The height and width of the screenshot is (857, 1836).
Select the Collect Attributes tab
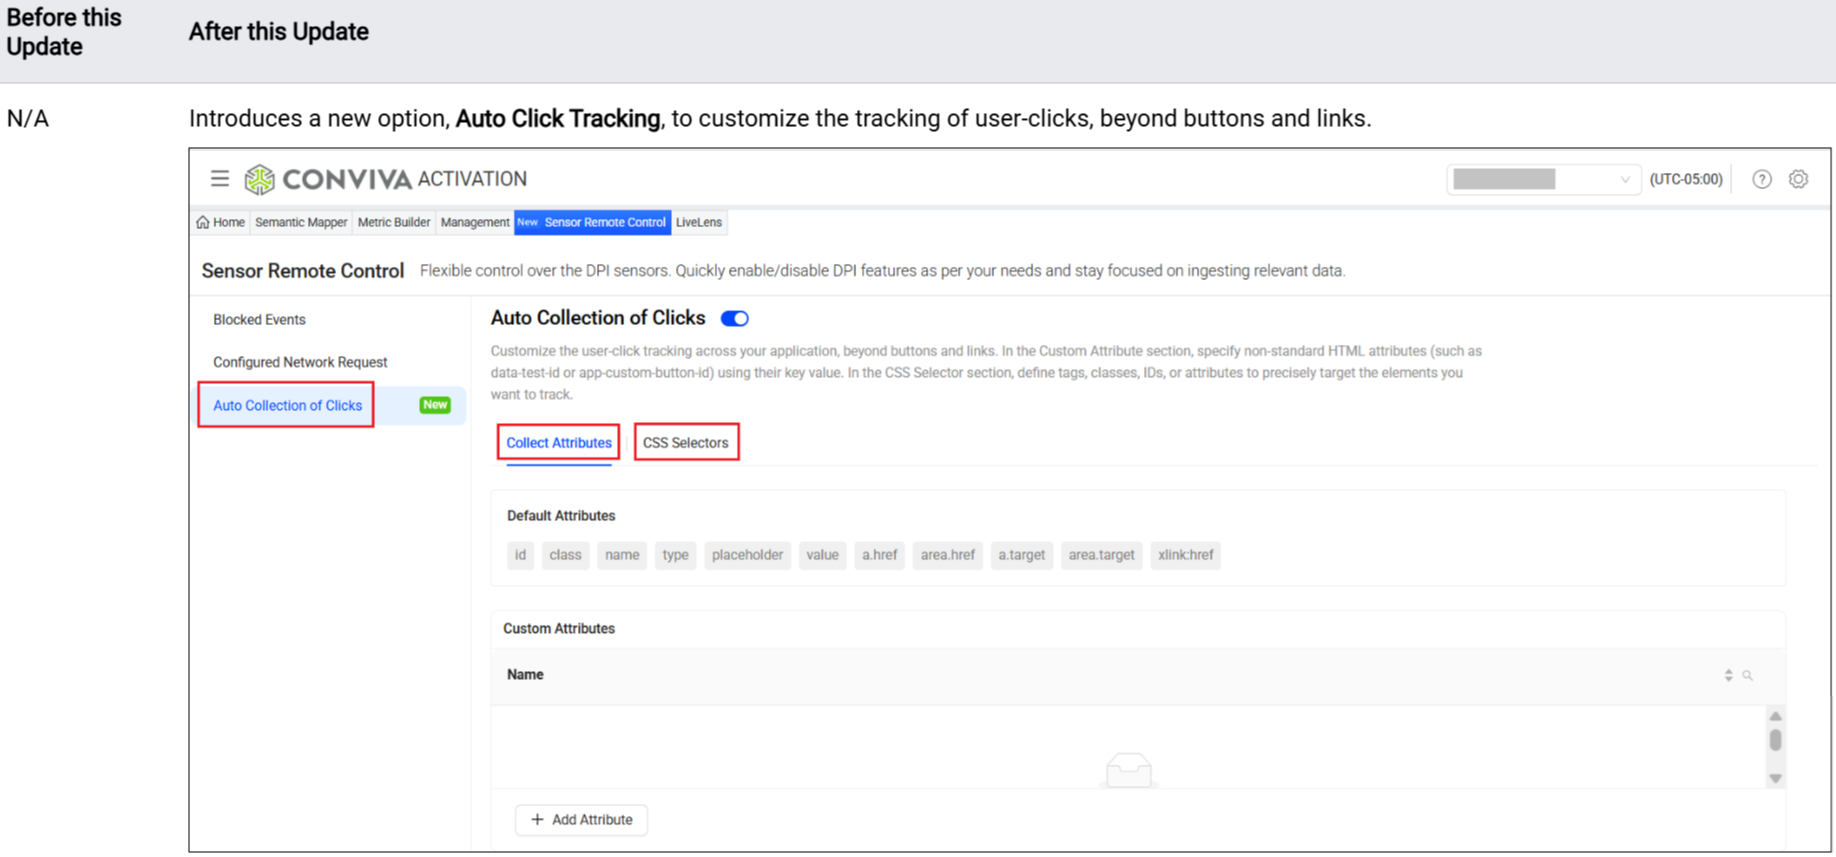[x=558, y=443]
